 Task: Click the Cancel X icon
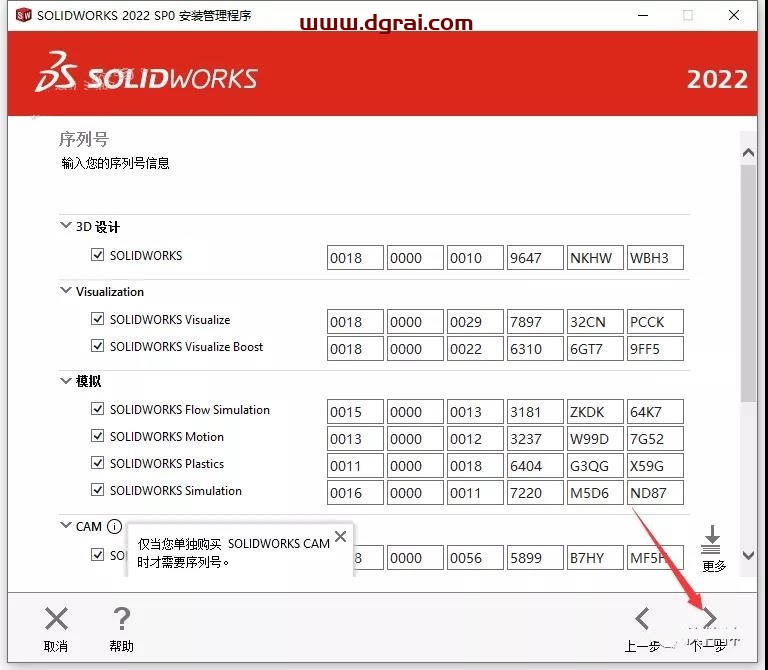[56, 619]
